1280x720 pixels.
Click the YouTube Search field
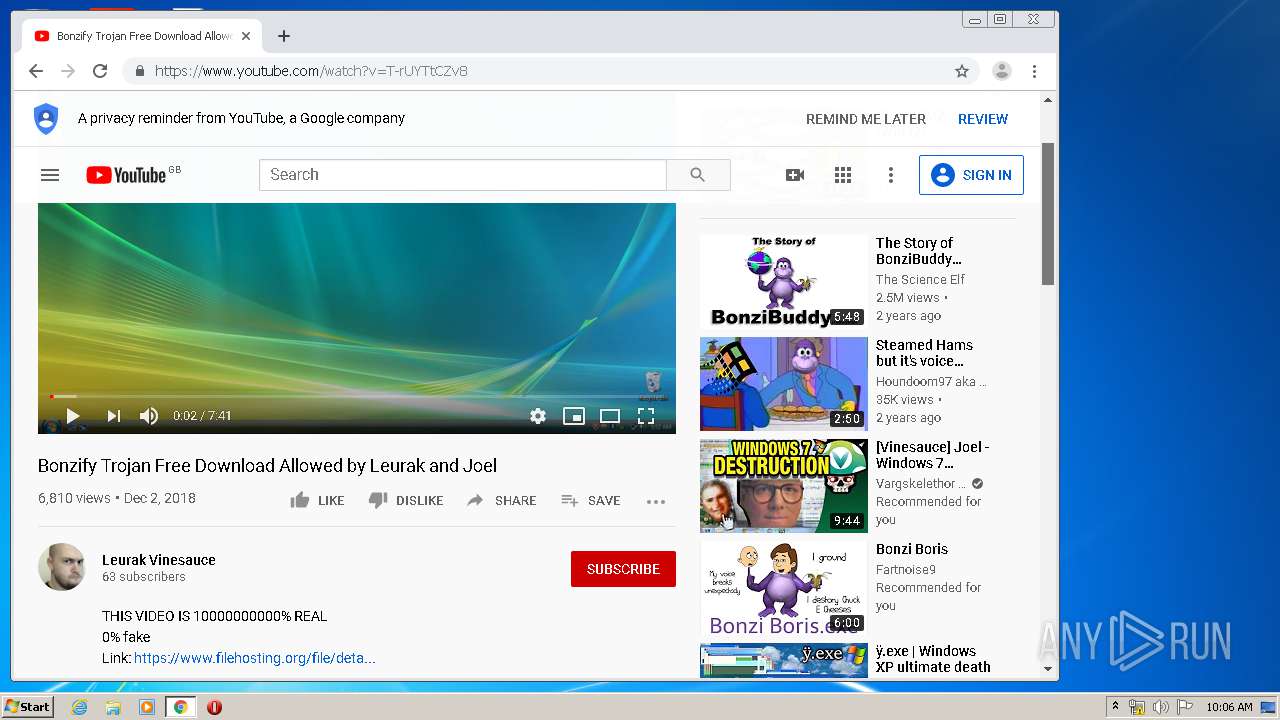(x=463, y=175)
